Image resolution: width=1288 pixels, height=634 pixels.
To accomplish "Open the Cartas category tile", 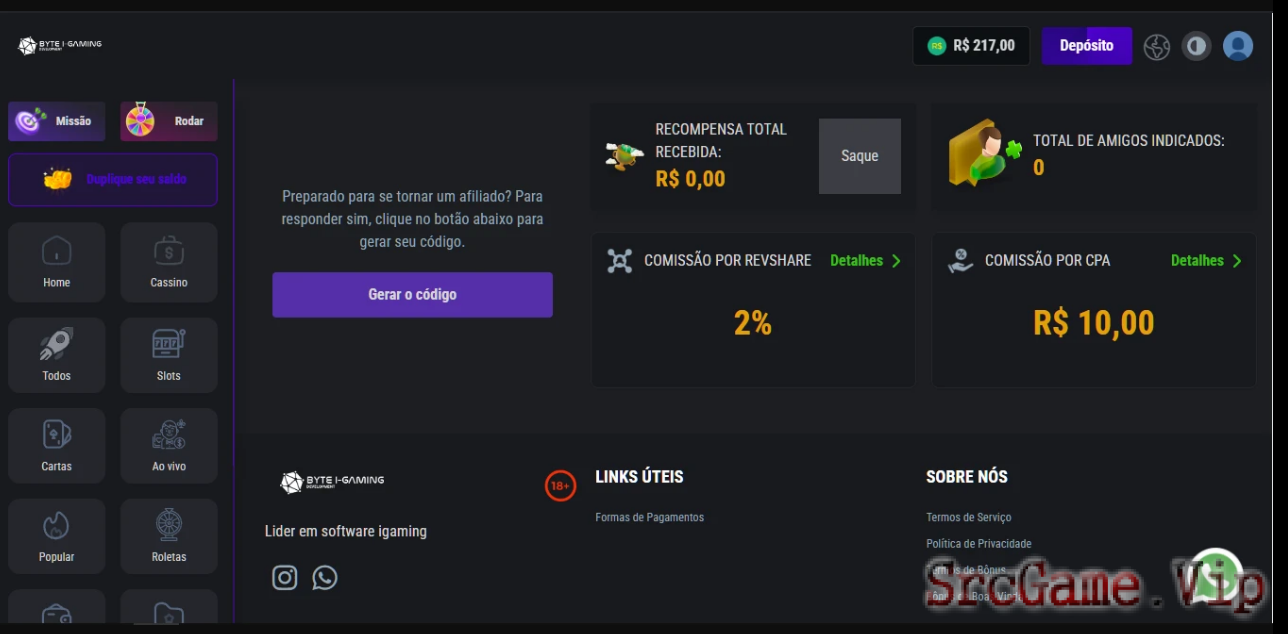I will click(57, 446).
